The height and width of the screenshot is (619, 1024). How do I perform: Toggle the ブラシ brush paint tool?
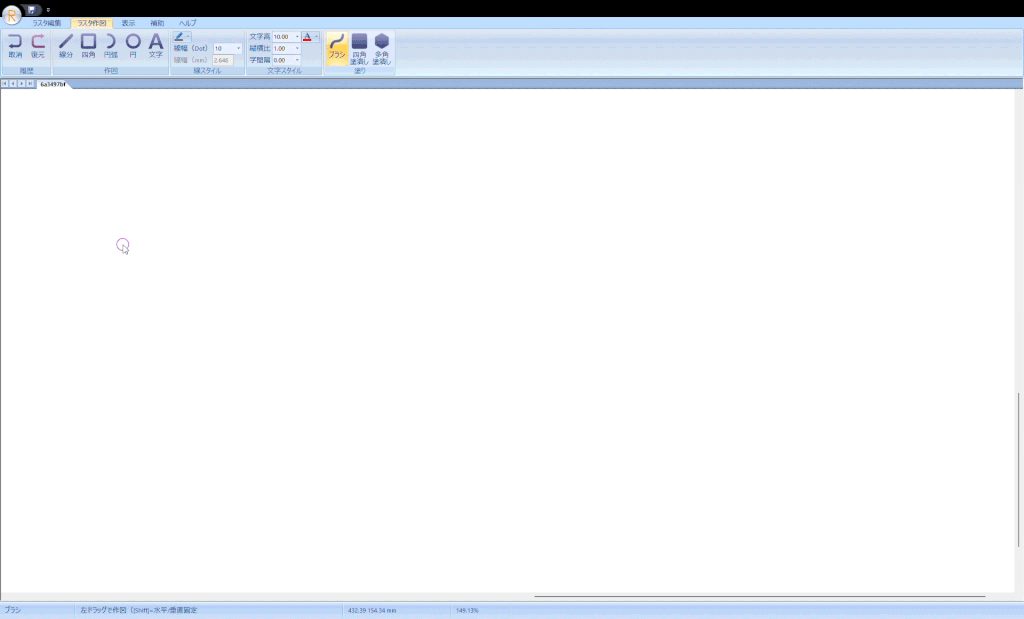click(x=337, y=48)
